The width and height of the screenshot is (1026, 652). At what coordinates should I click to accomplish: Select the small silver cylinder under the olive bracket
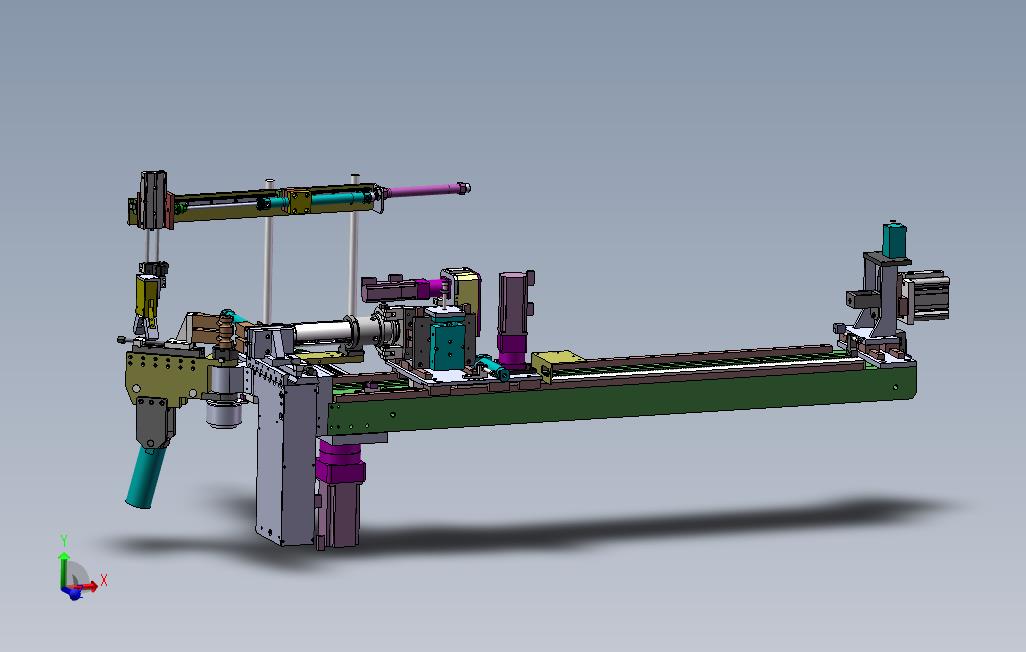click(x=224, y=413)
